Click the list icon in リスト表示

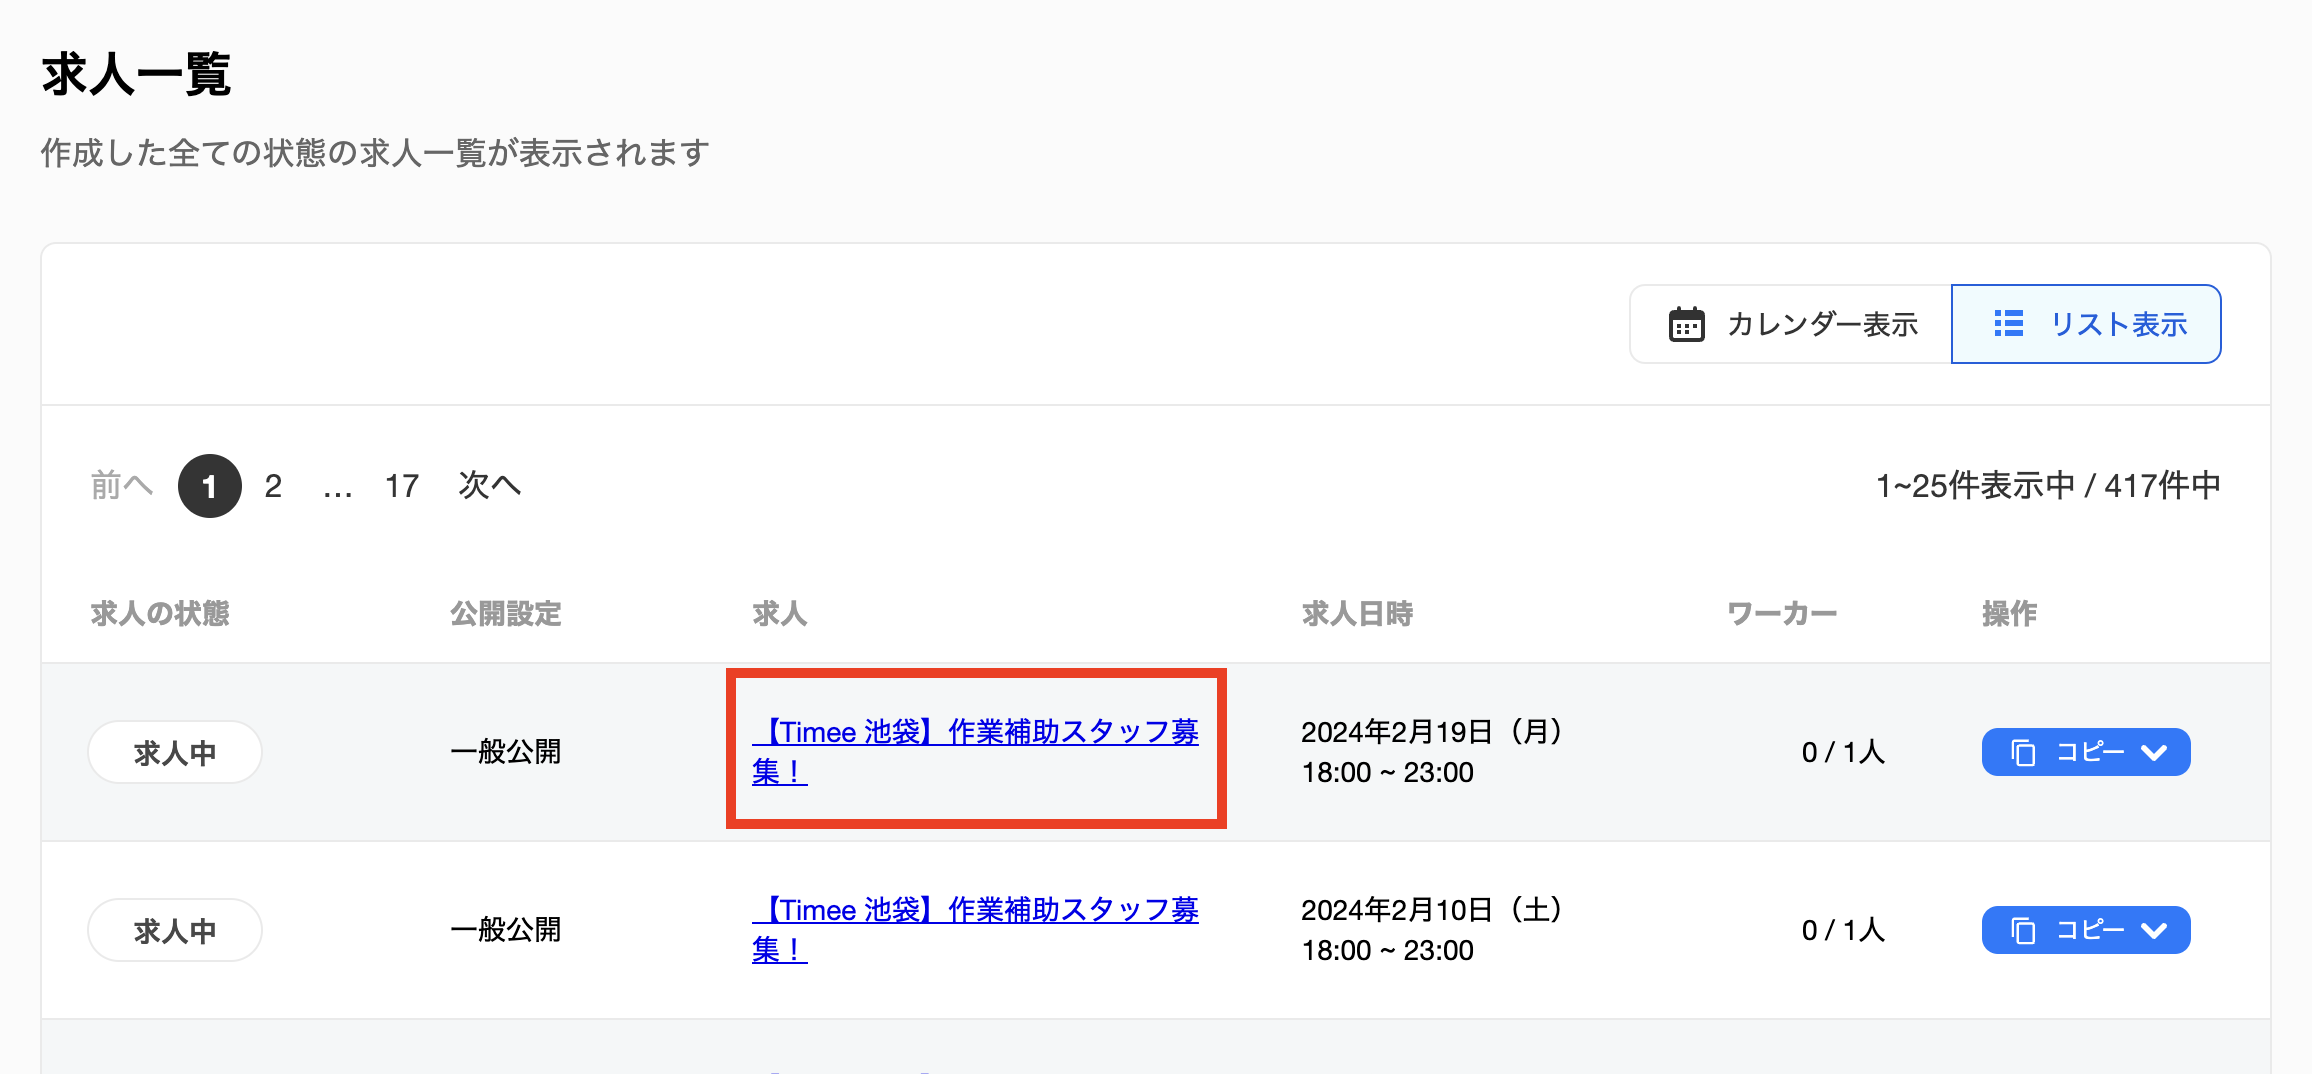(2008, 324)
